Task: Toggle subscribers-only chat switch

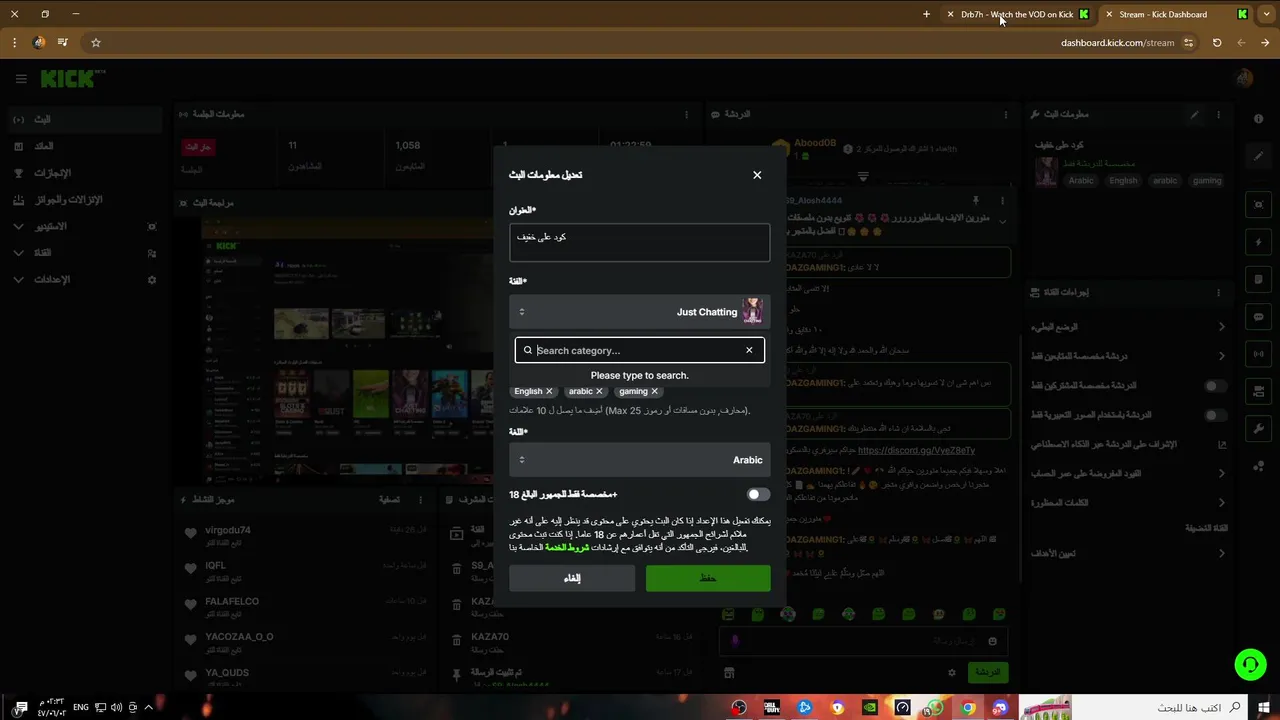Action: (1215, 385)
